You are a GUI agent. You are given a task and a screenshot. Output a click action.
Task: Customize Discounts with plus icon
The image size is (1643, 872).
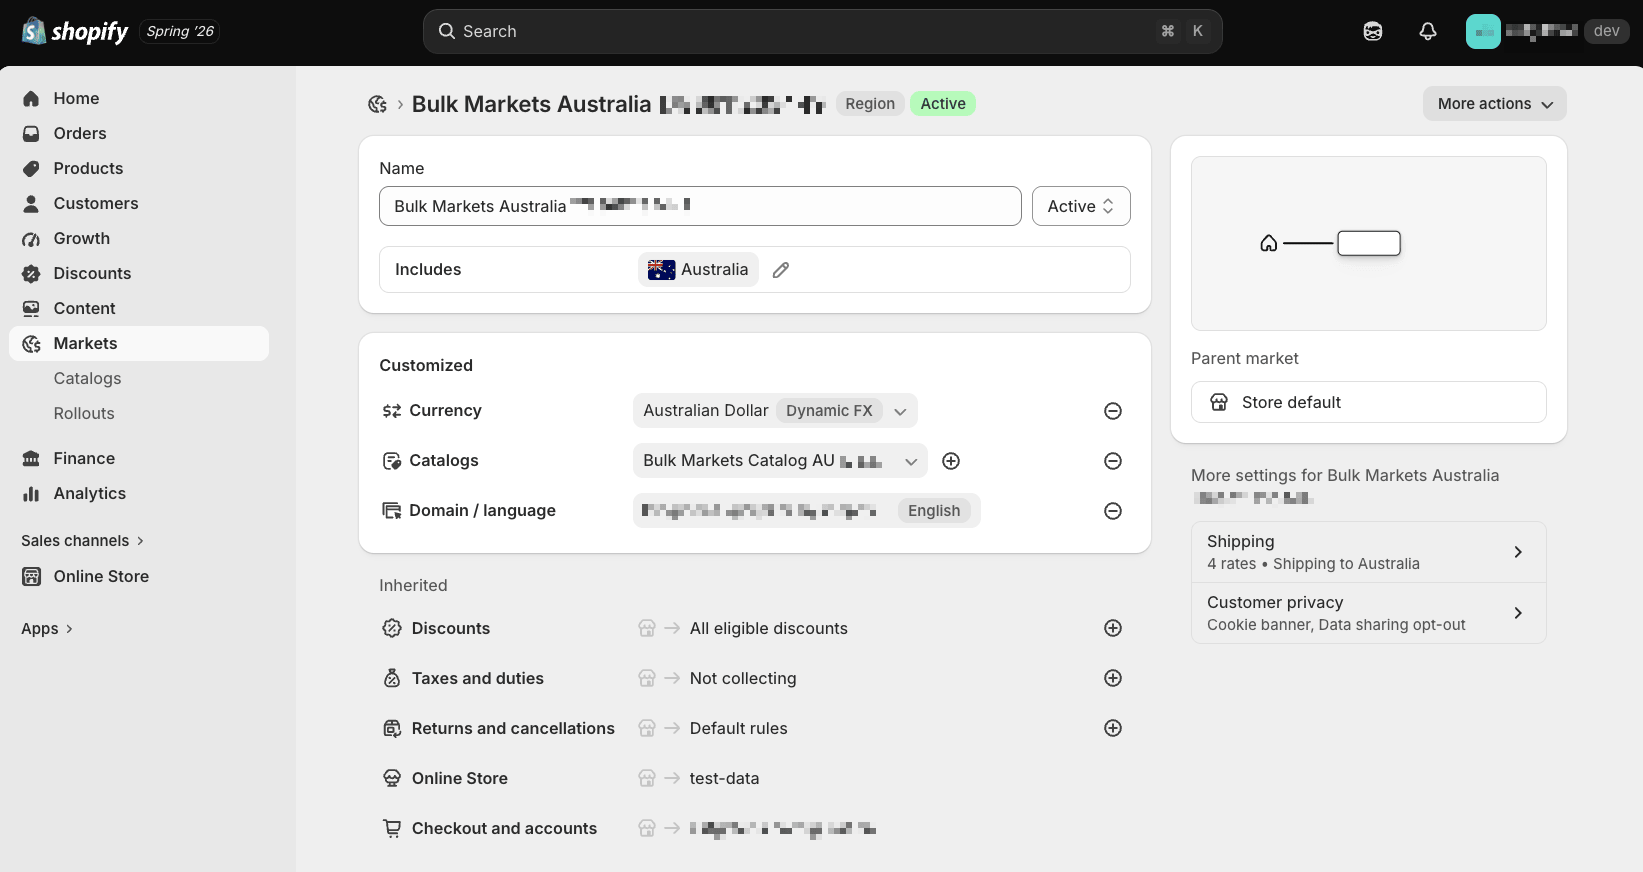click(1113, 628)
